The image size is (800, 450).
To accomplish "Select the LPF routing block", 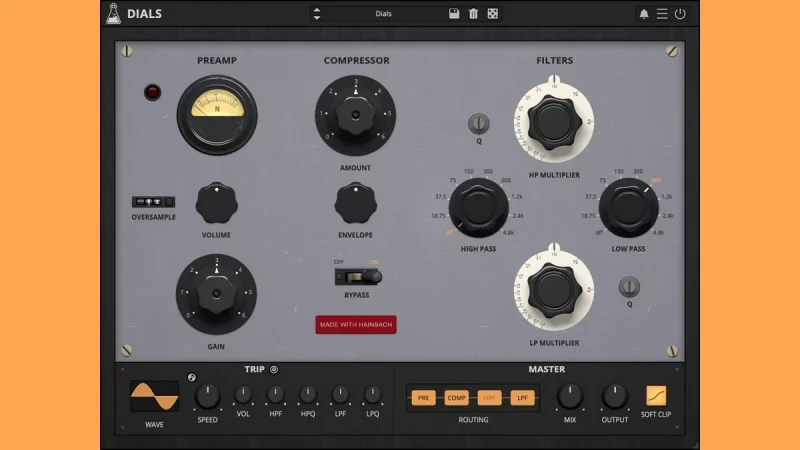I will pyautogui.click(x=522, y=398).
